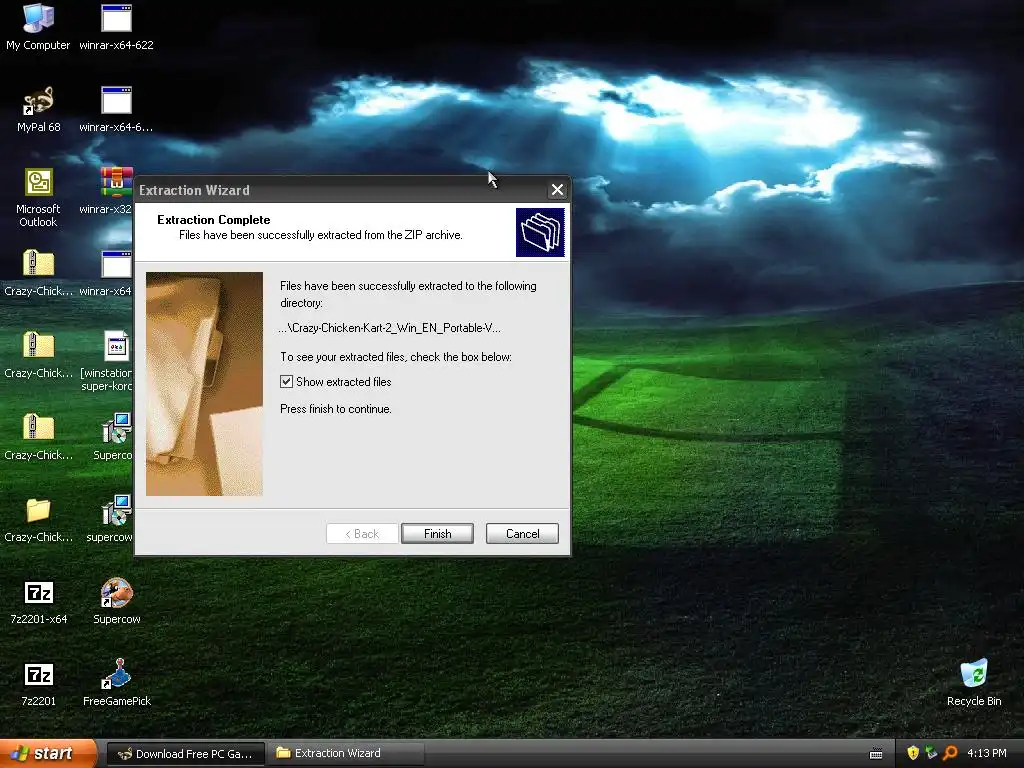
Task: Click Cancel in the Extraction Wizard
Action: click(522, 534)
